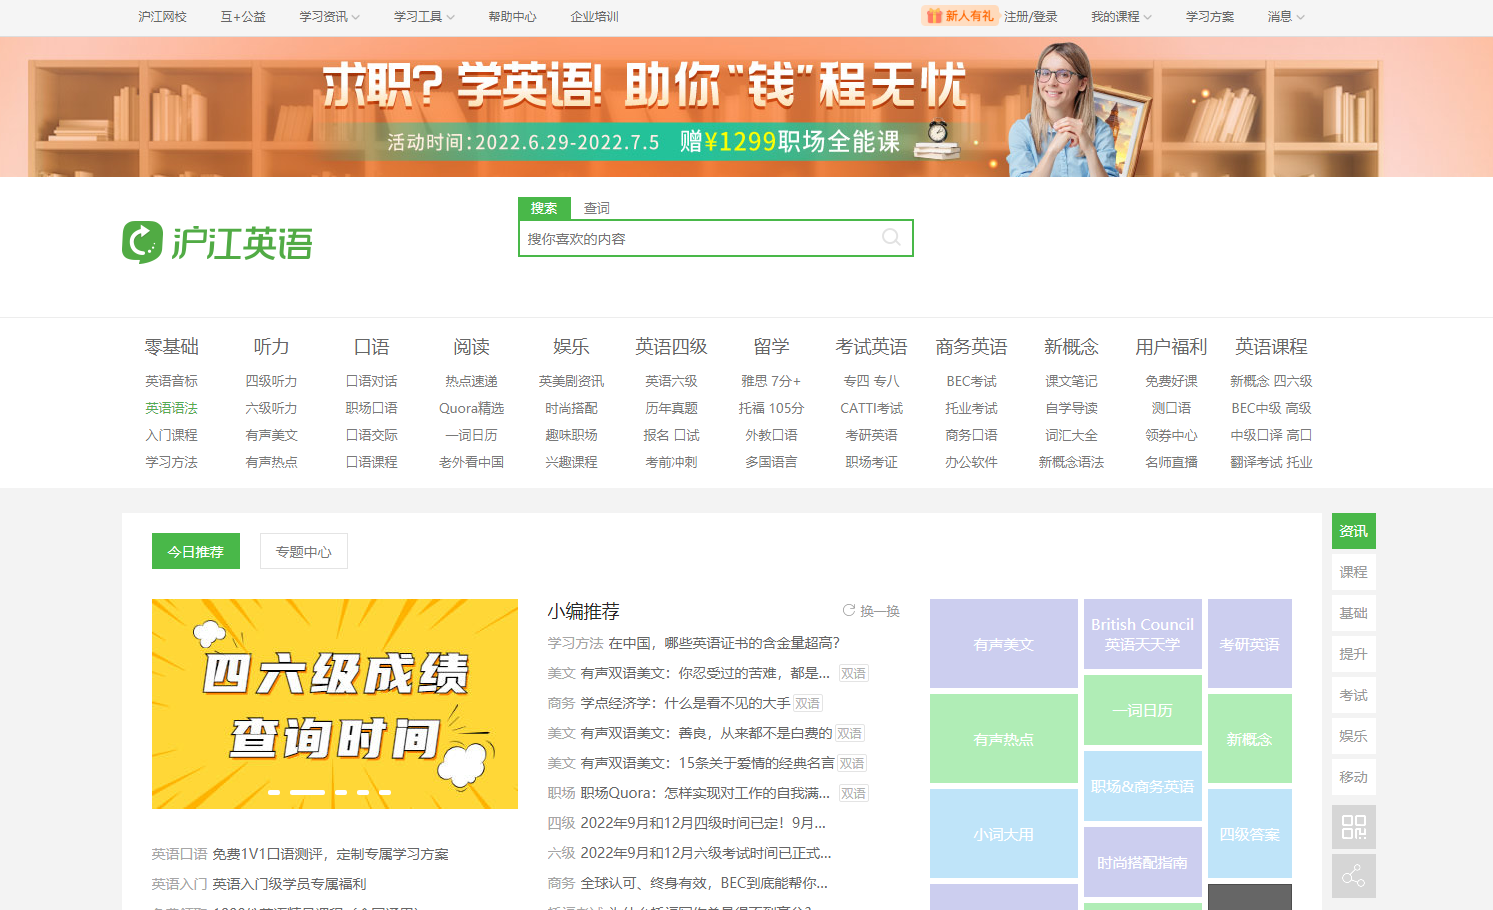Image resolution: width=1493 pixels, height=910 pixels.
Task: Click the Quora精选 link
Action: click(x=472, y=408)
